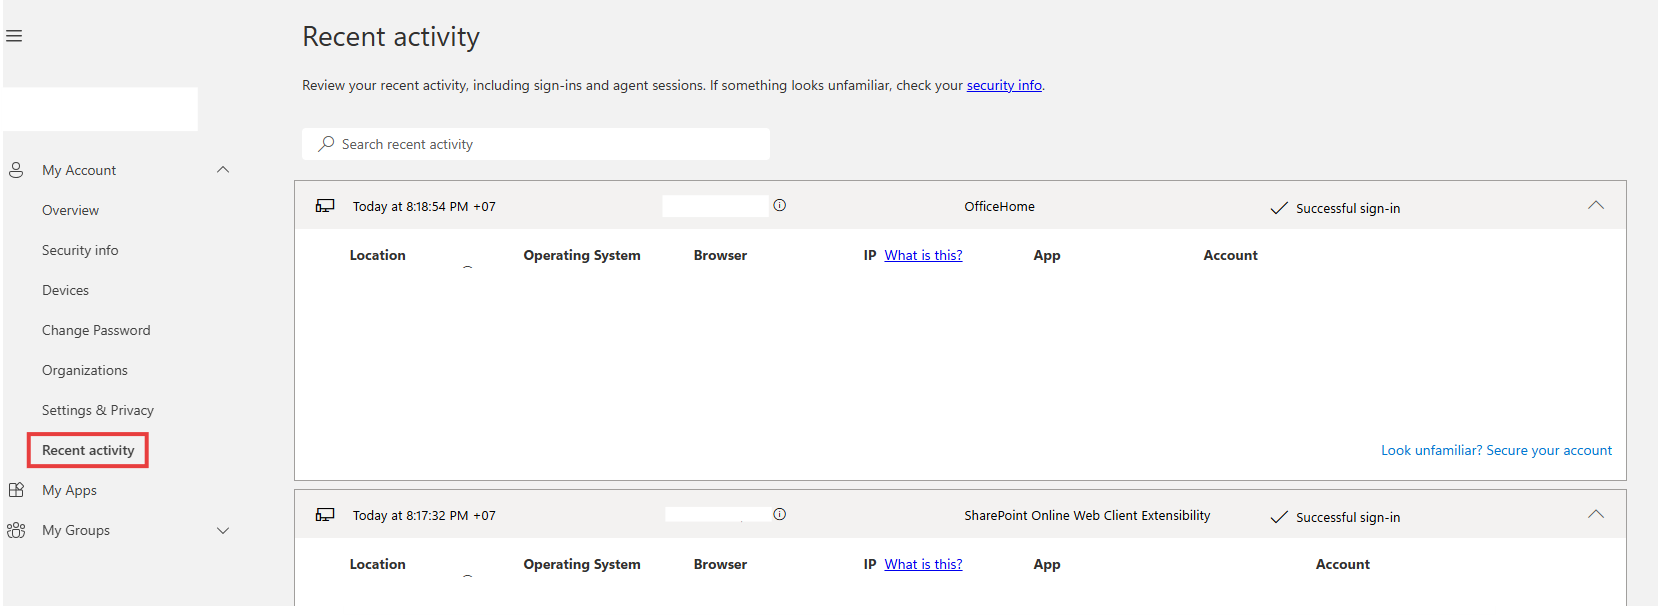Click the My Apps grid icon

click(16, 490)
